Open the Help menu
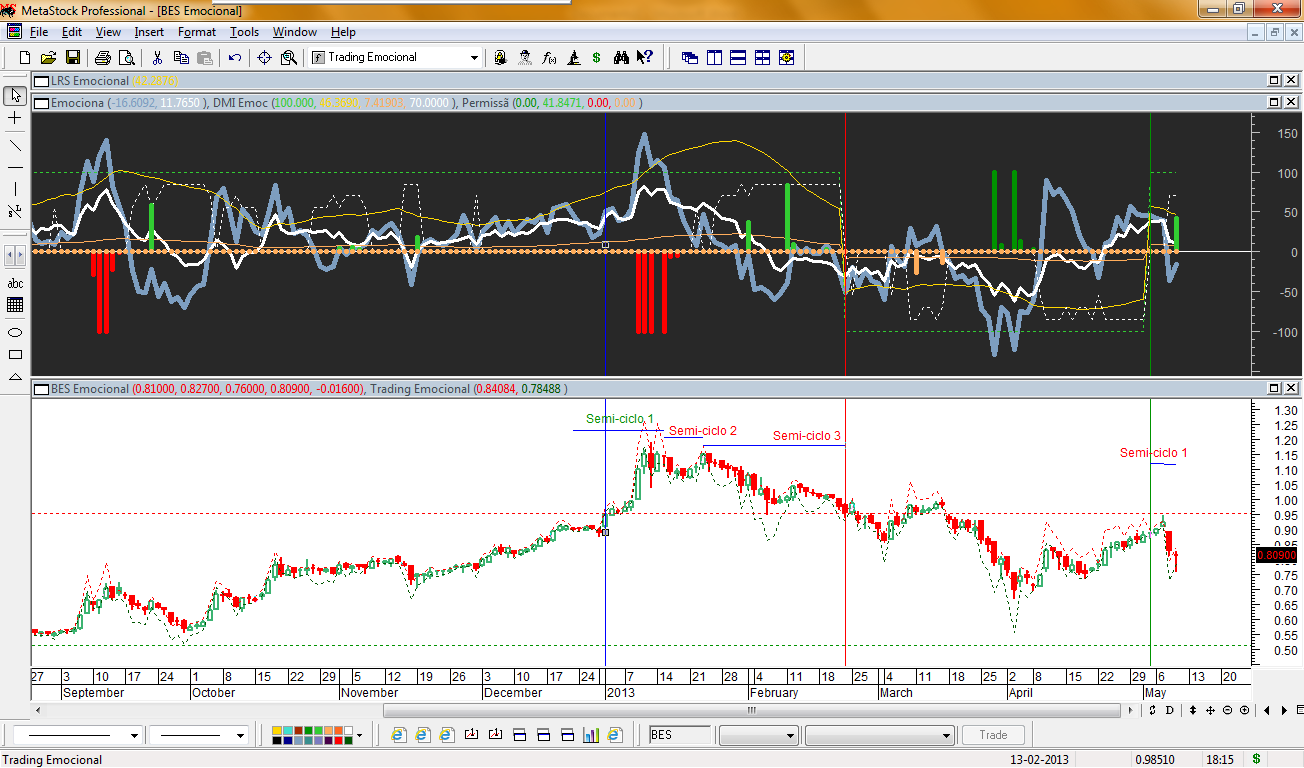 (343, 32)
